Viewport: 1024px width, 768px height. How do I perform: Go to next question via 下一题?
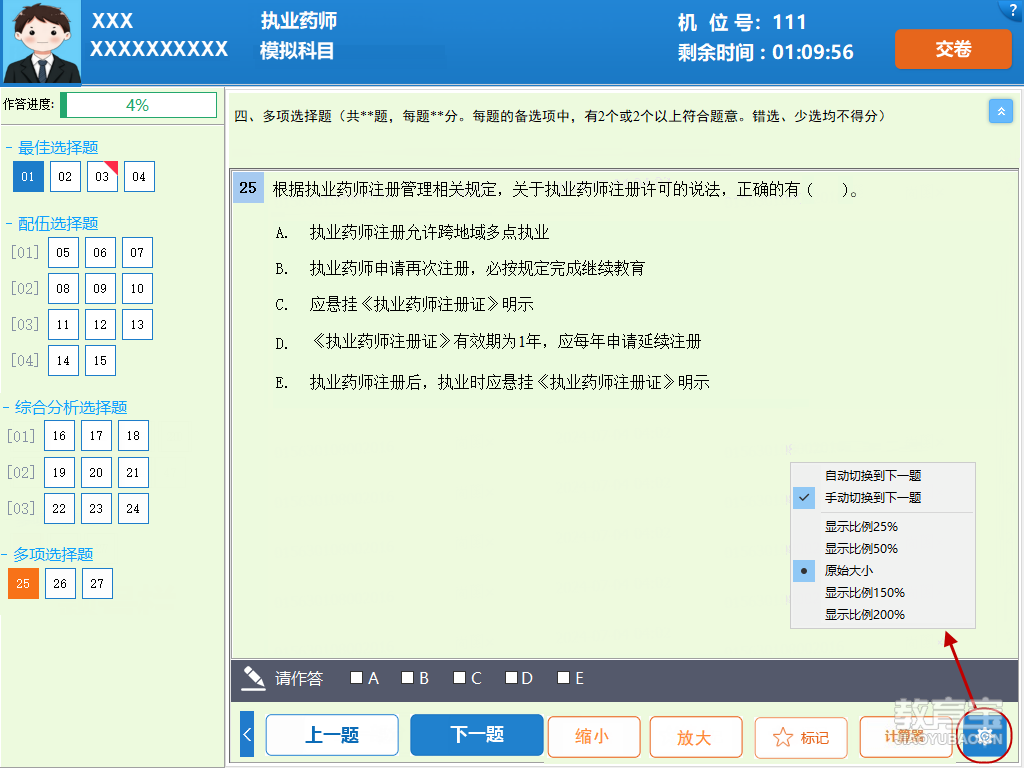coord(477,734)
